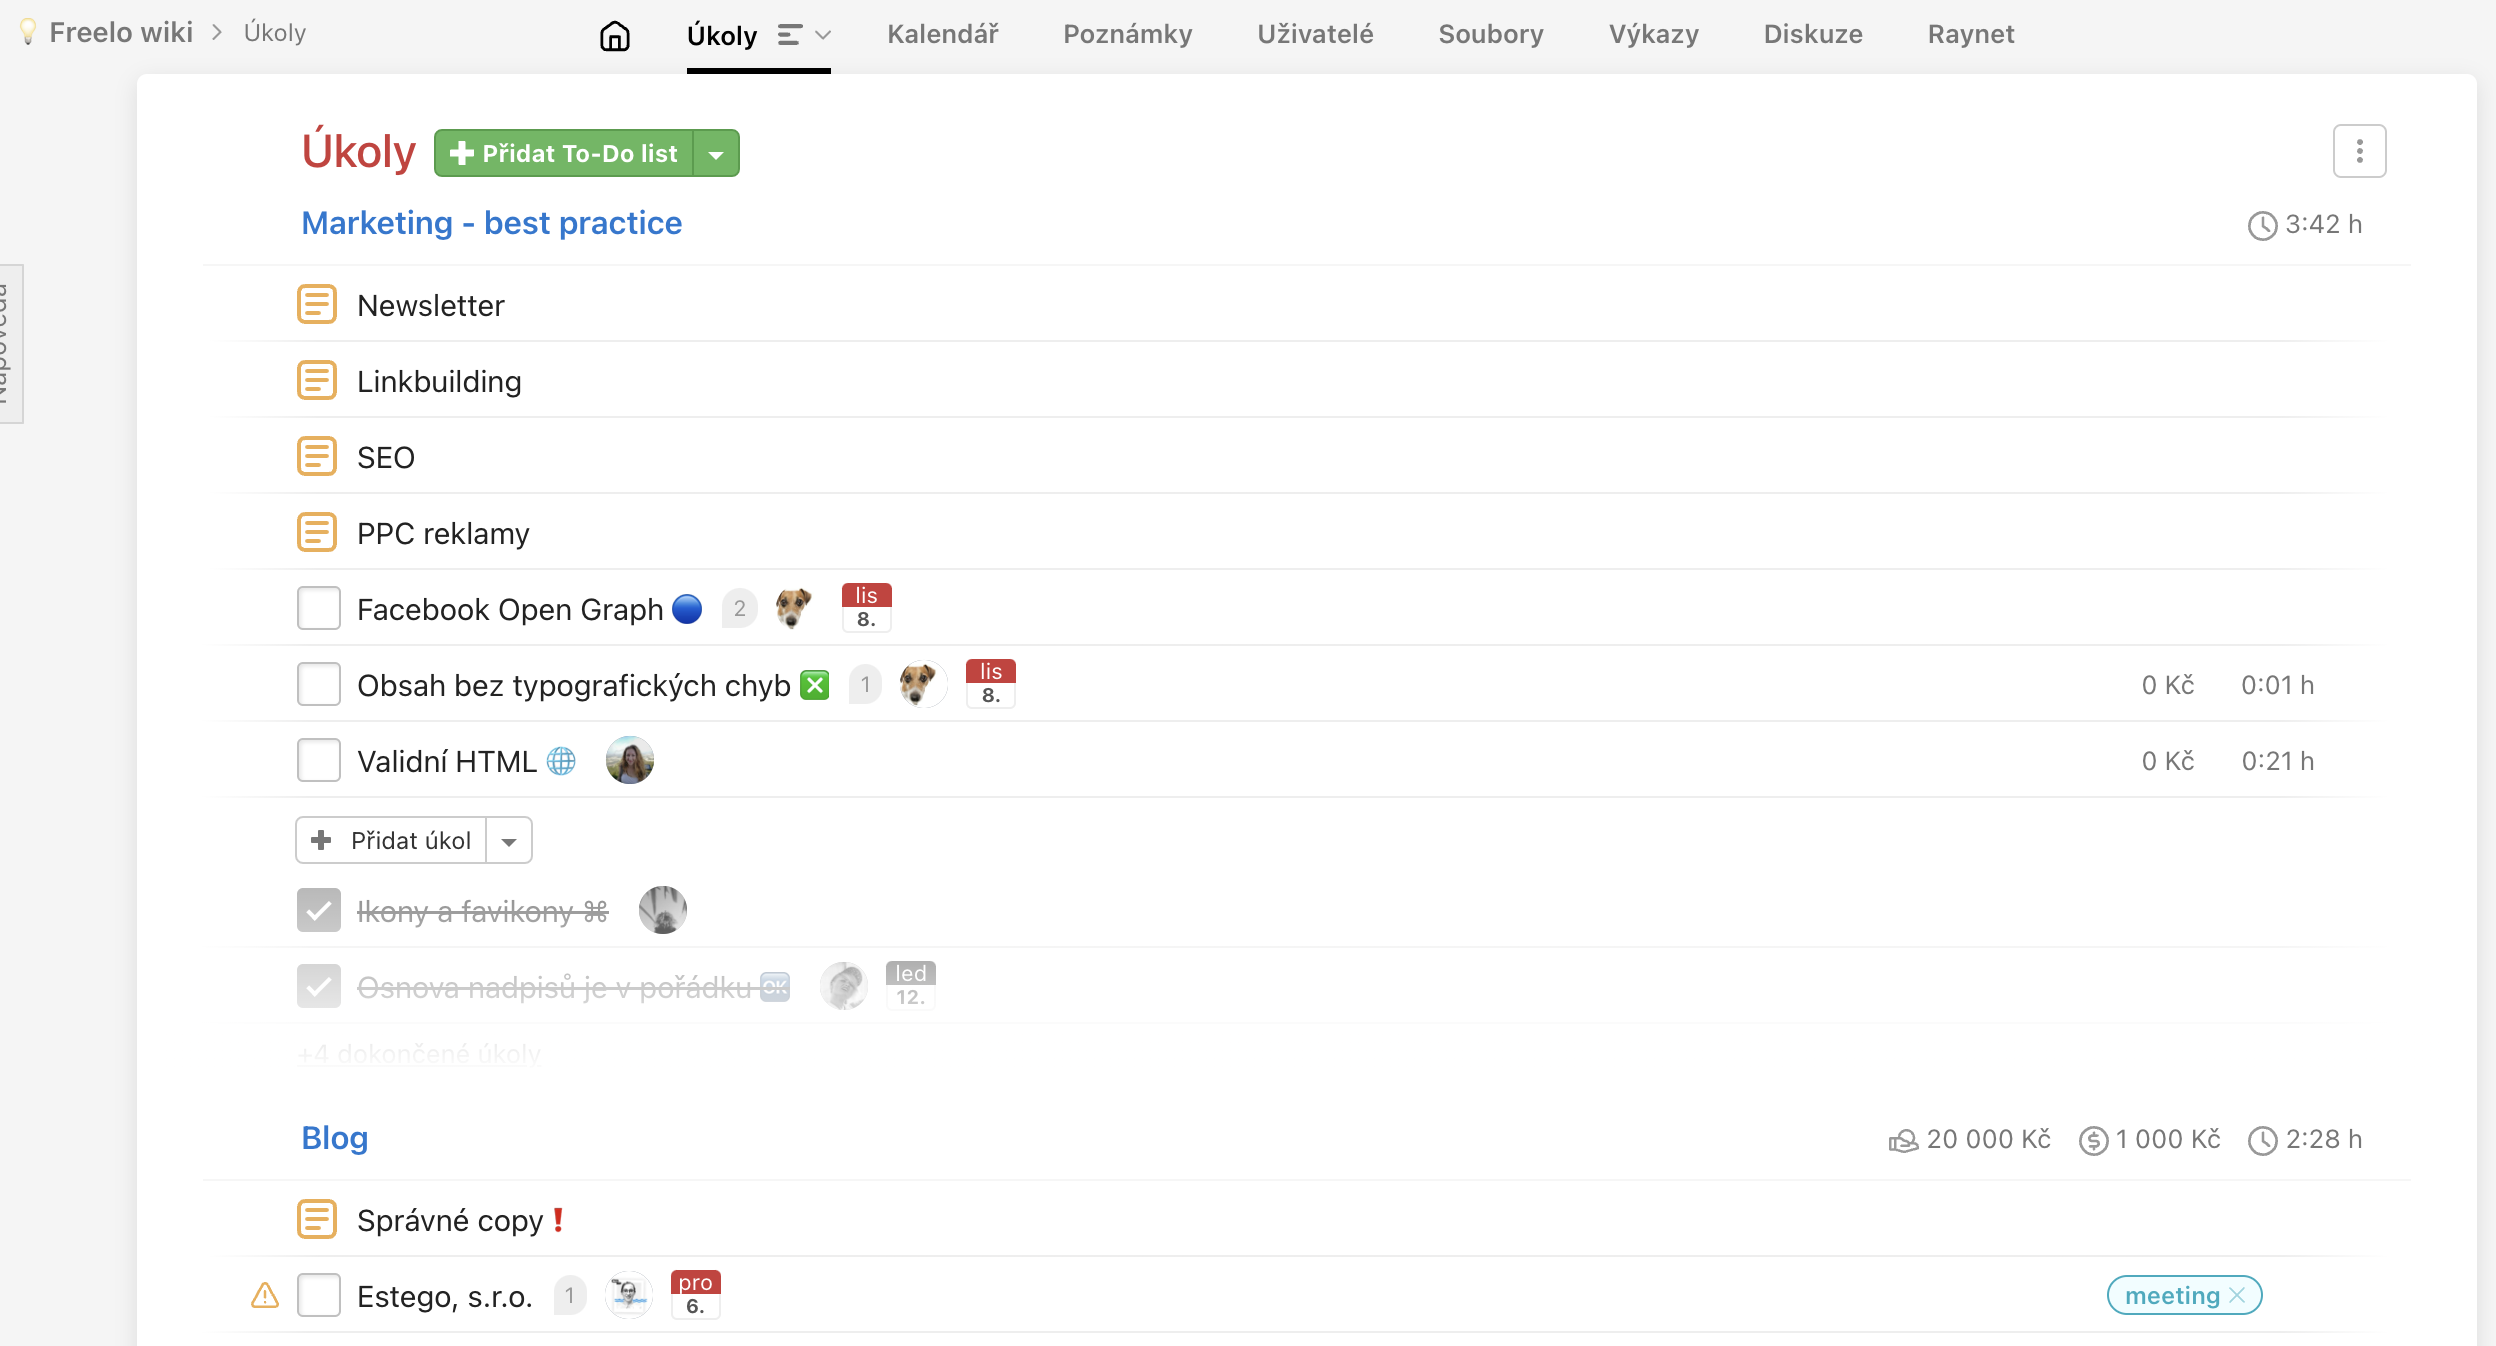Click the warning triangle icon next to Estego, s.r.o.
This screenshot has height=1346, width=2496.
coord(264,1295)
